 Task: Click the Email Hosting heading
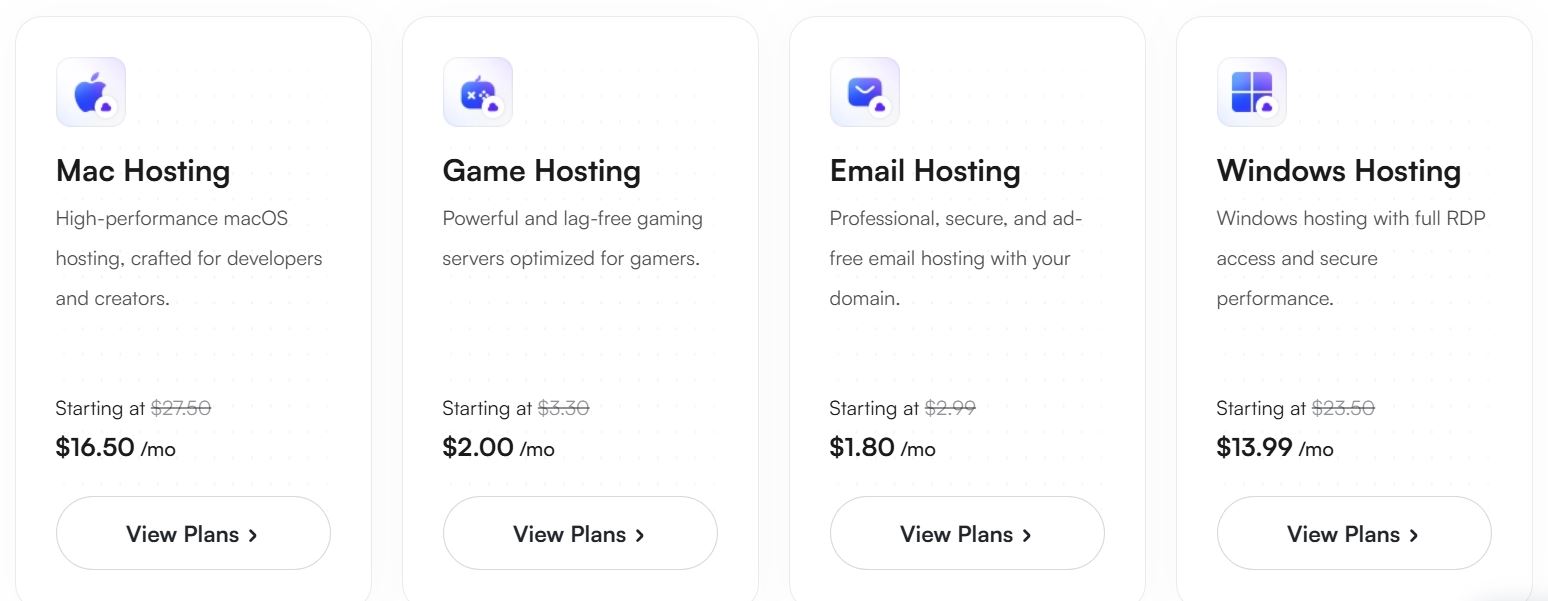point(924,171)
